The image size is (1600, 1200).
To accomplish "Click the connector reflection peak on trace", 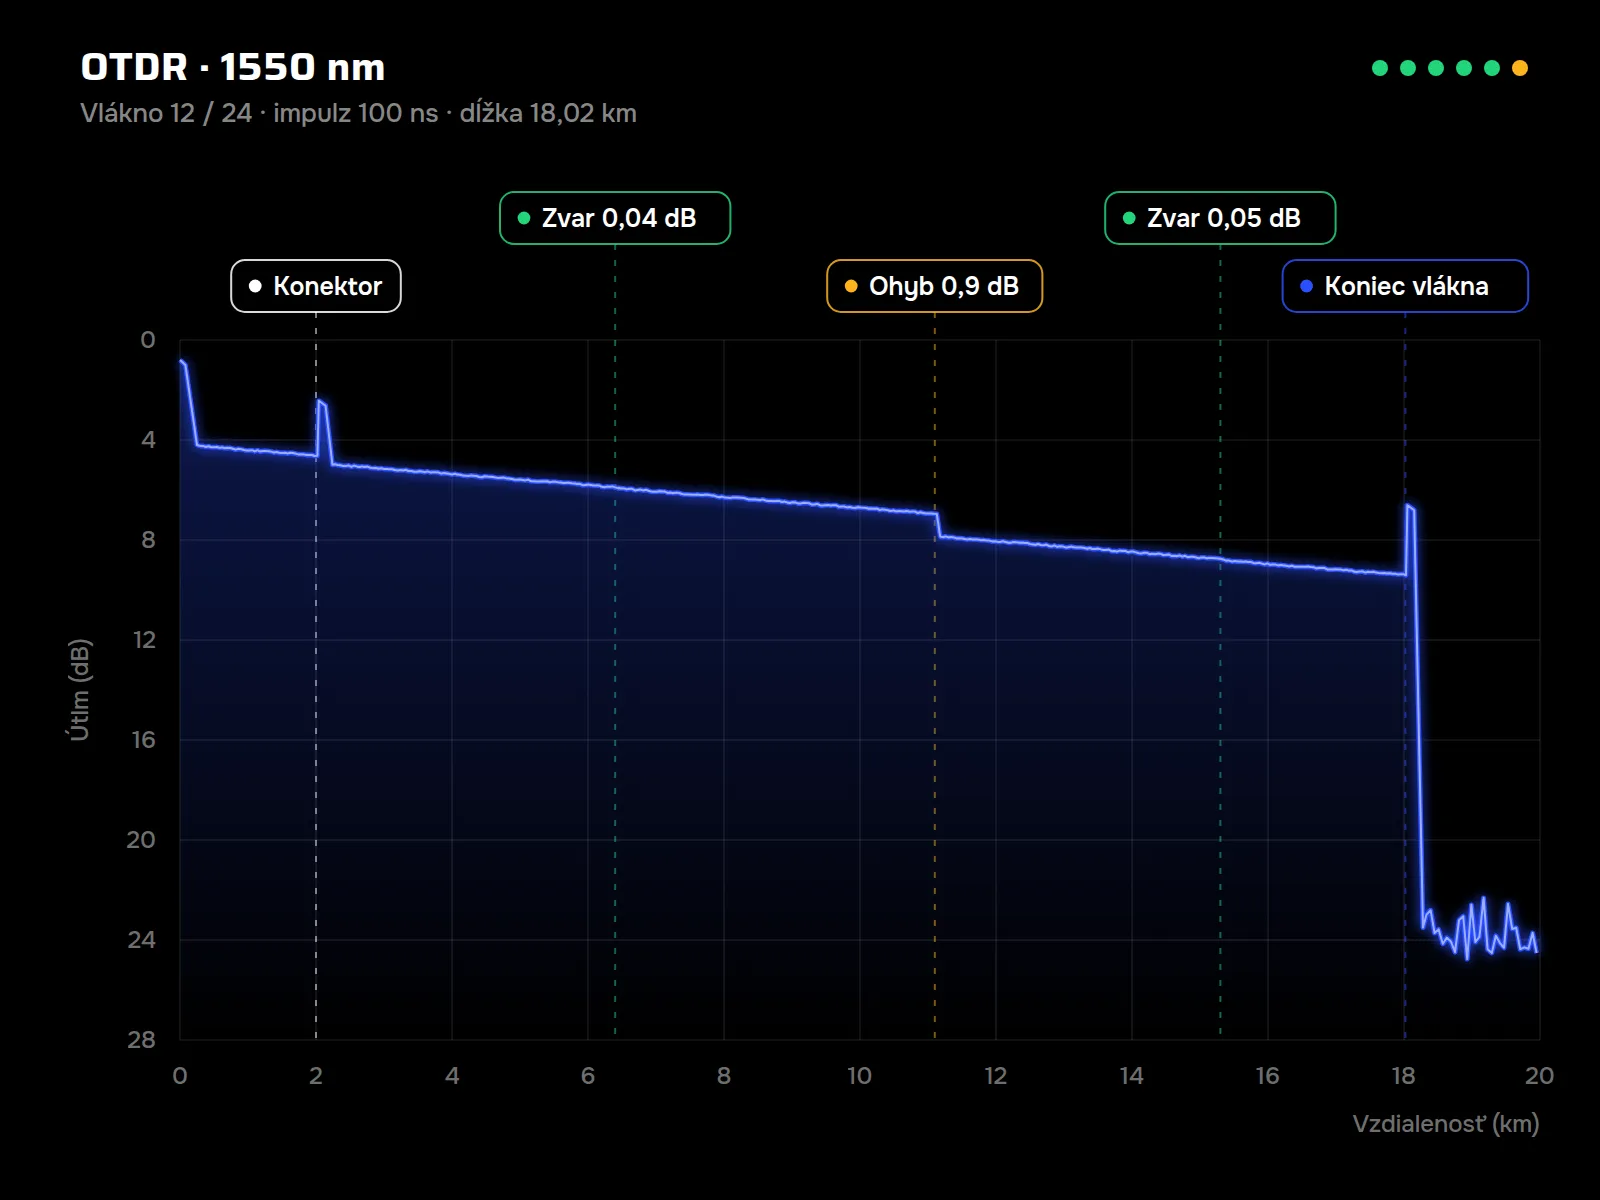I will tap(321, 403).
